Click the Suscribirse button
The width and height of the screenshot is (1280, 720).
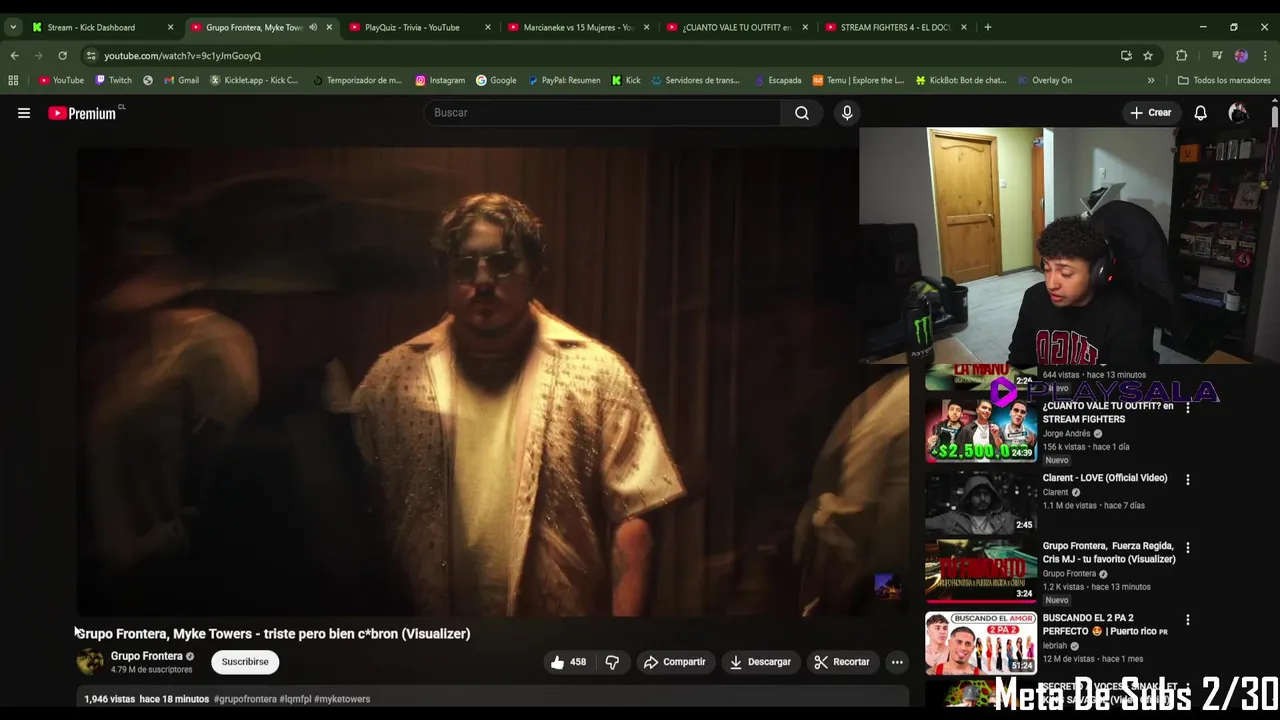pos(245,662)
